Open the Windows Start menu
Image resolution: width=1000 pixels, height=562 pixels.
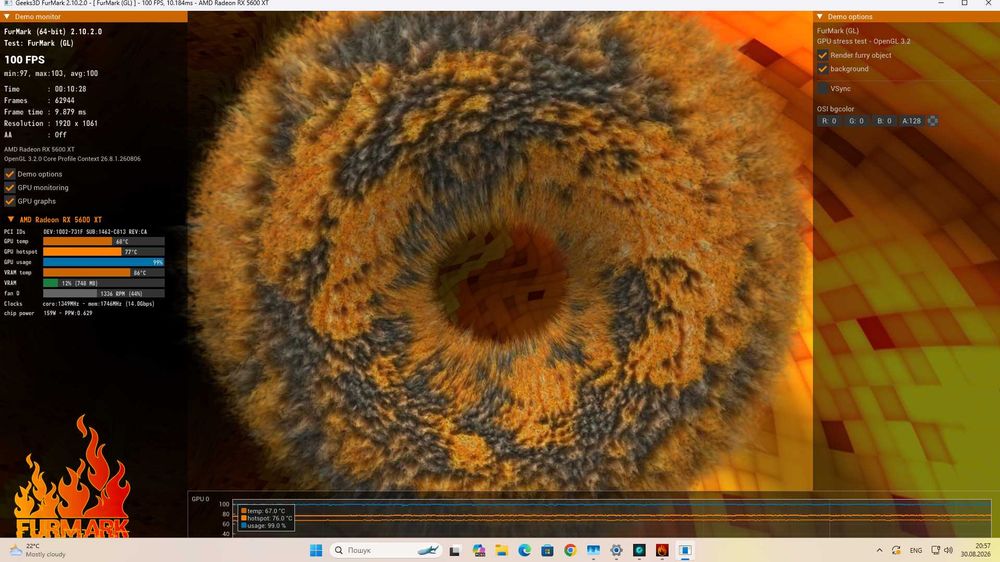[x=316, y=550]
